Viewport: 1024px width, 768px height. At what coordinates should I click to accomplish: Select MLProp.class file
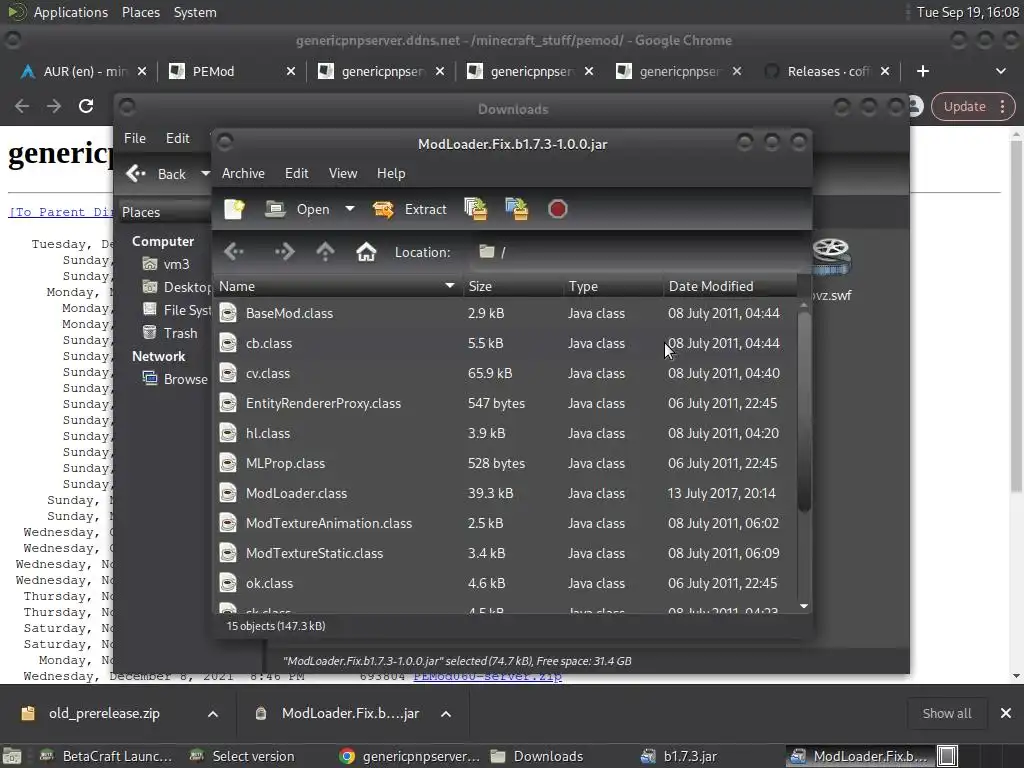[x=505, y=464]
